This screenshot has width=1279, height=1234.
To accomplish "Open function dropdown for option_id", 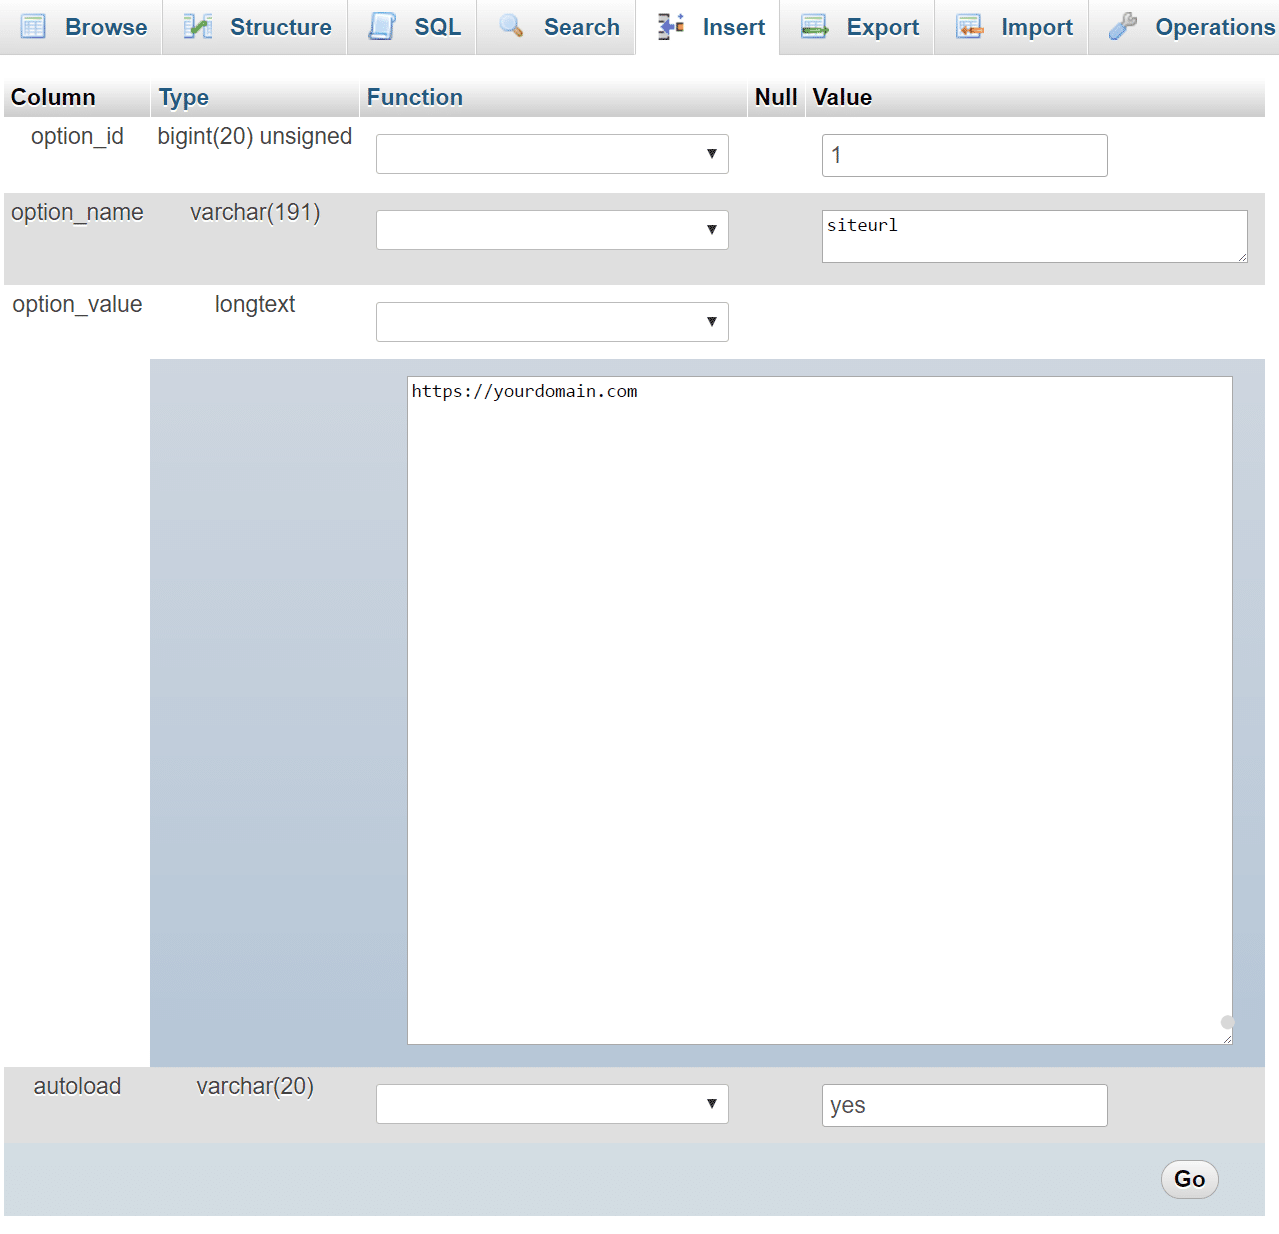I will click(x=552, y=154).
